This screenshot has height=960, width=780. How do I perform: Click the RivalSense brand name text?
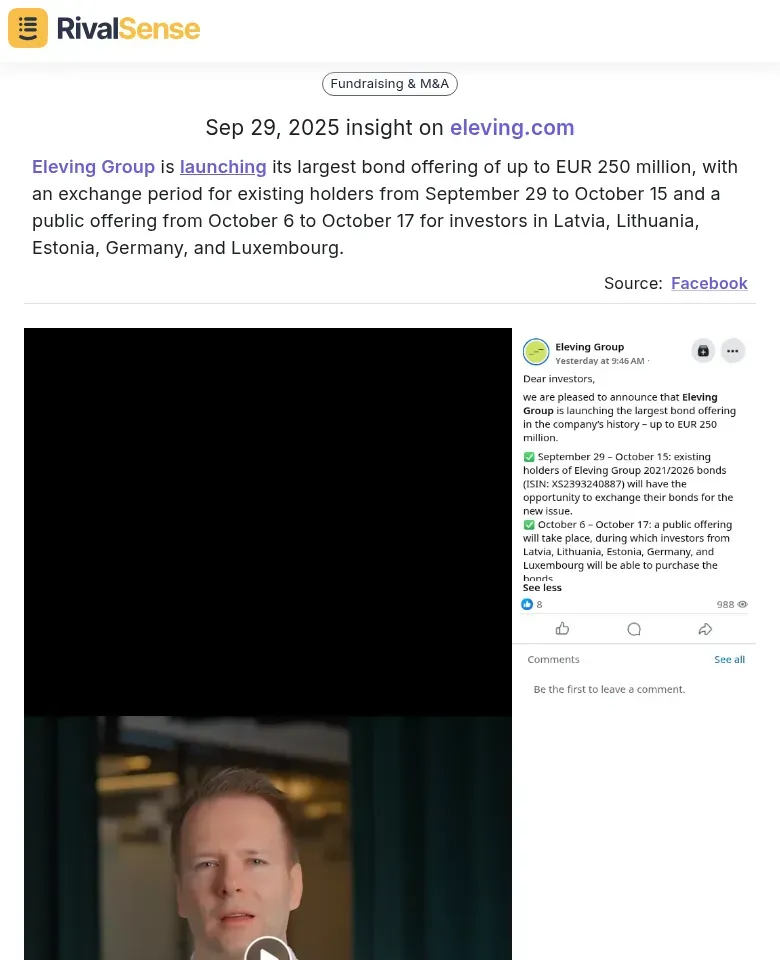click(129, 29)
